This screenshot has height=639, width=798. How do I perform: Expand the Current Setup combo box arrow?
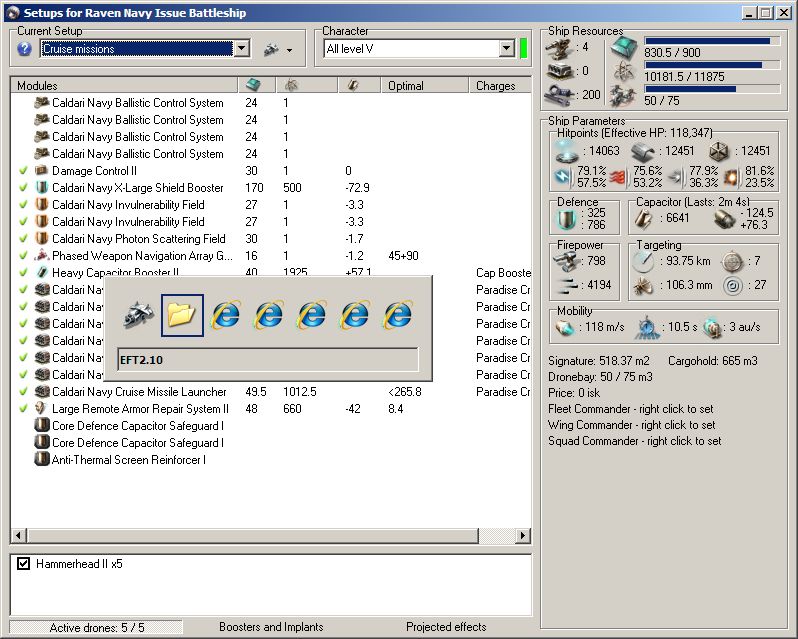(x=242, y=49)
